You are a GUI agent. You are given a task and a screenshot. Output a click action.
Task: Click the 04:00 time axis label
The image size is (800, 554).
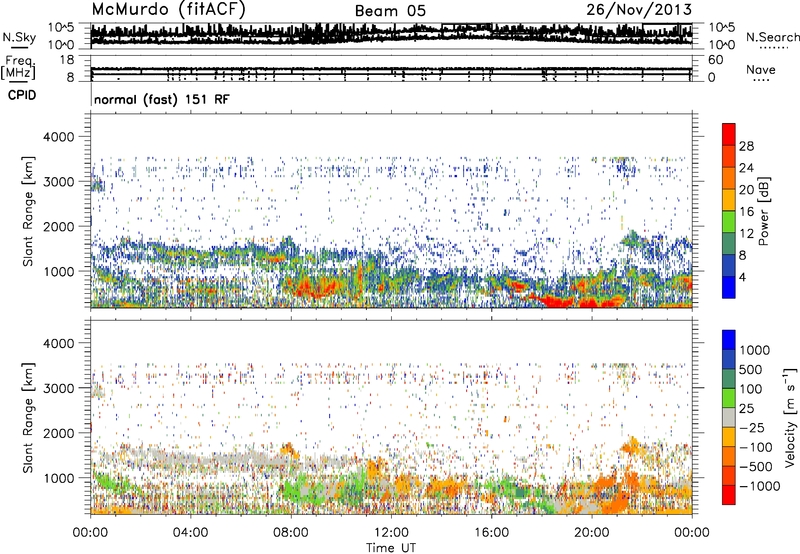(x=190, y=533)
